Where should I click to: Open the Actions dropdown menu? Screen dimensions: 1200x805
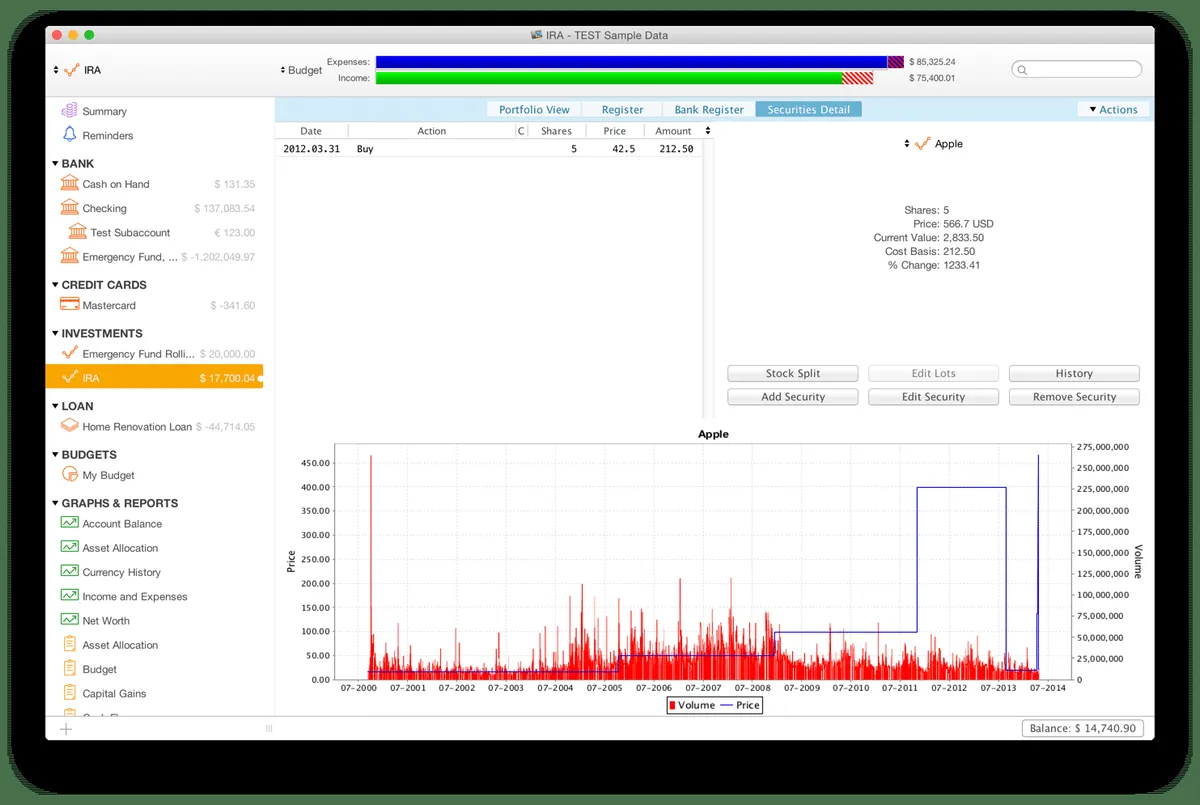point(1113,110)
